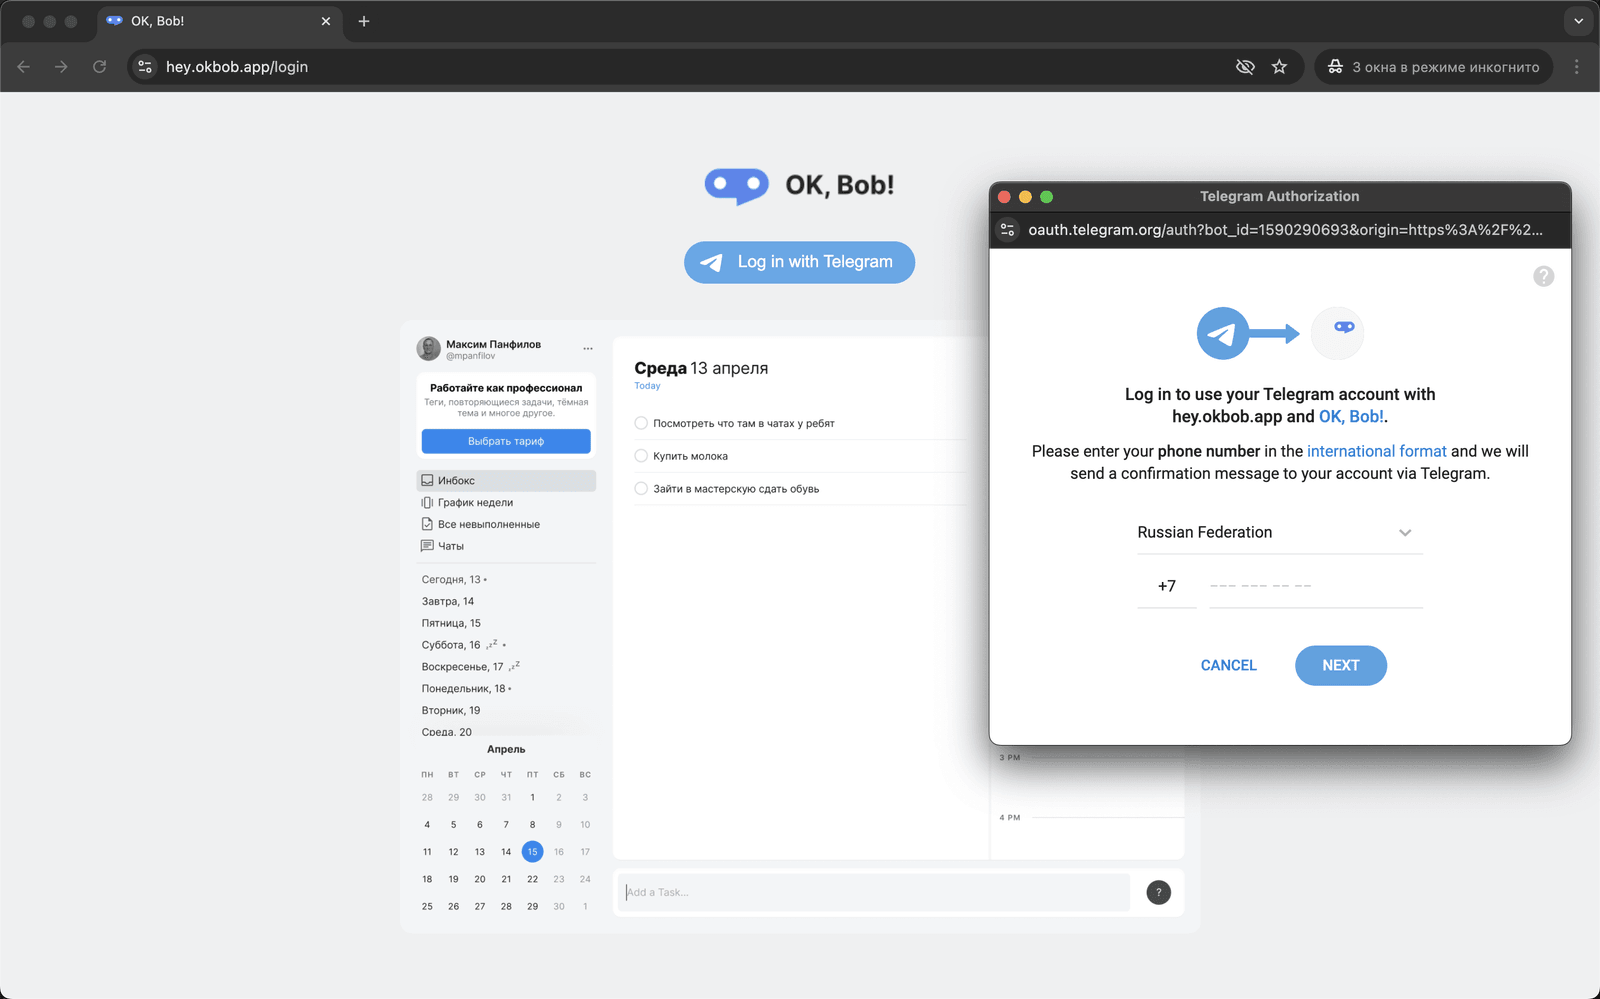
Task: Open the browser three-dot menu
Action: click(1577, 67)
